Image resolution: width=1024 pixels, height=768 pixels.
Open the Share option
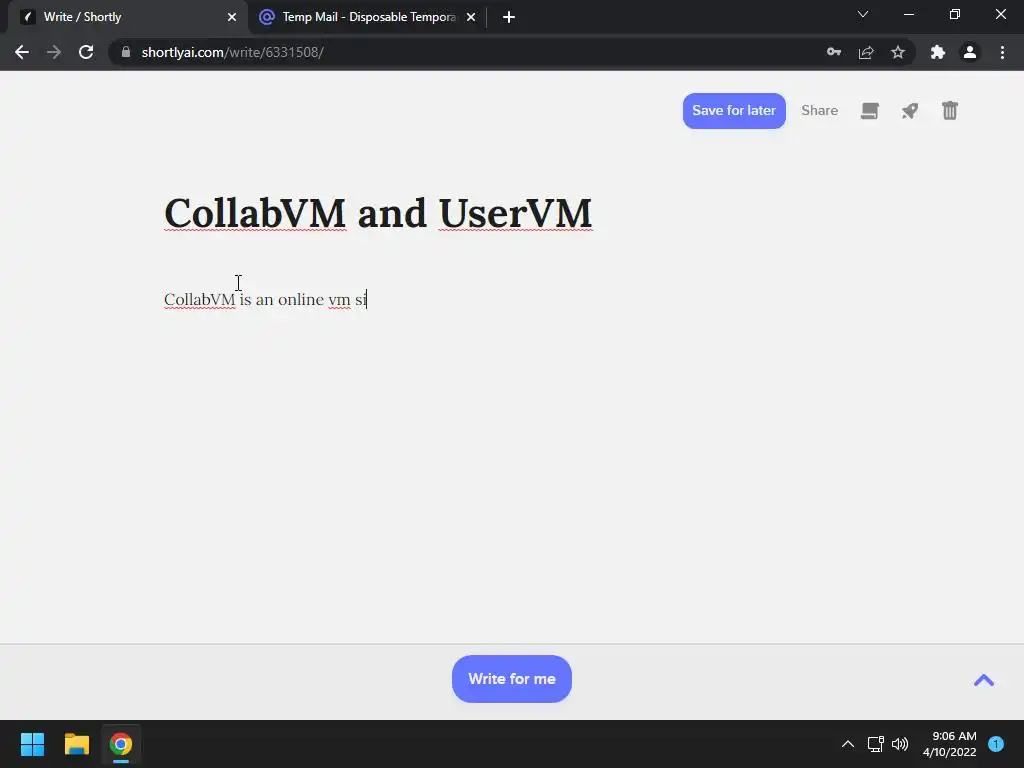819,110
